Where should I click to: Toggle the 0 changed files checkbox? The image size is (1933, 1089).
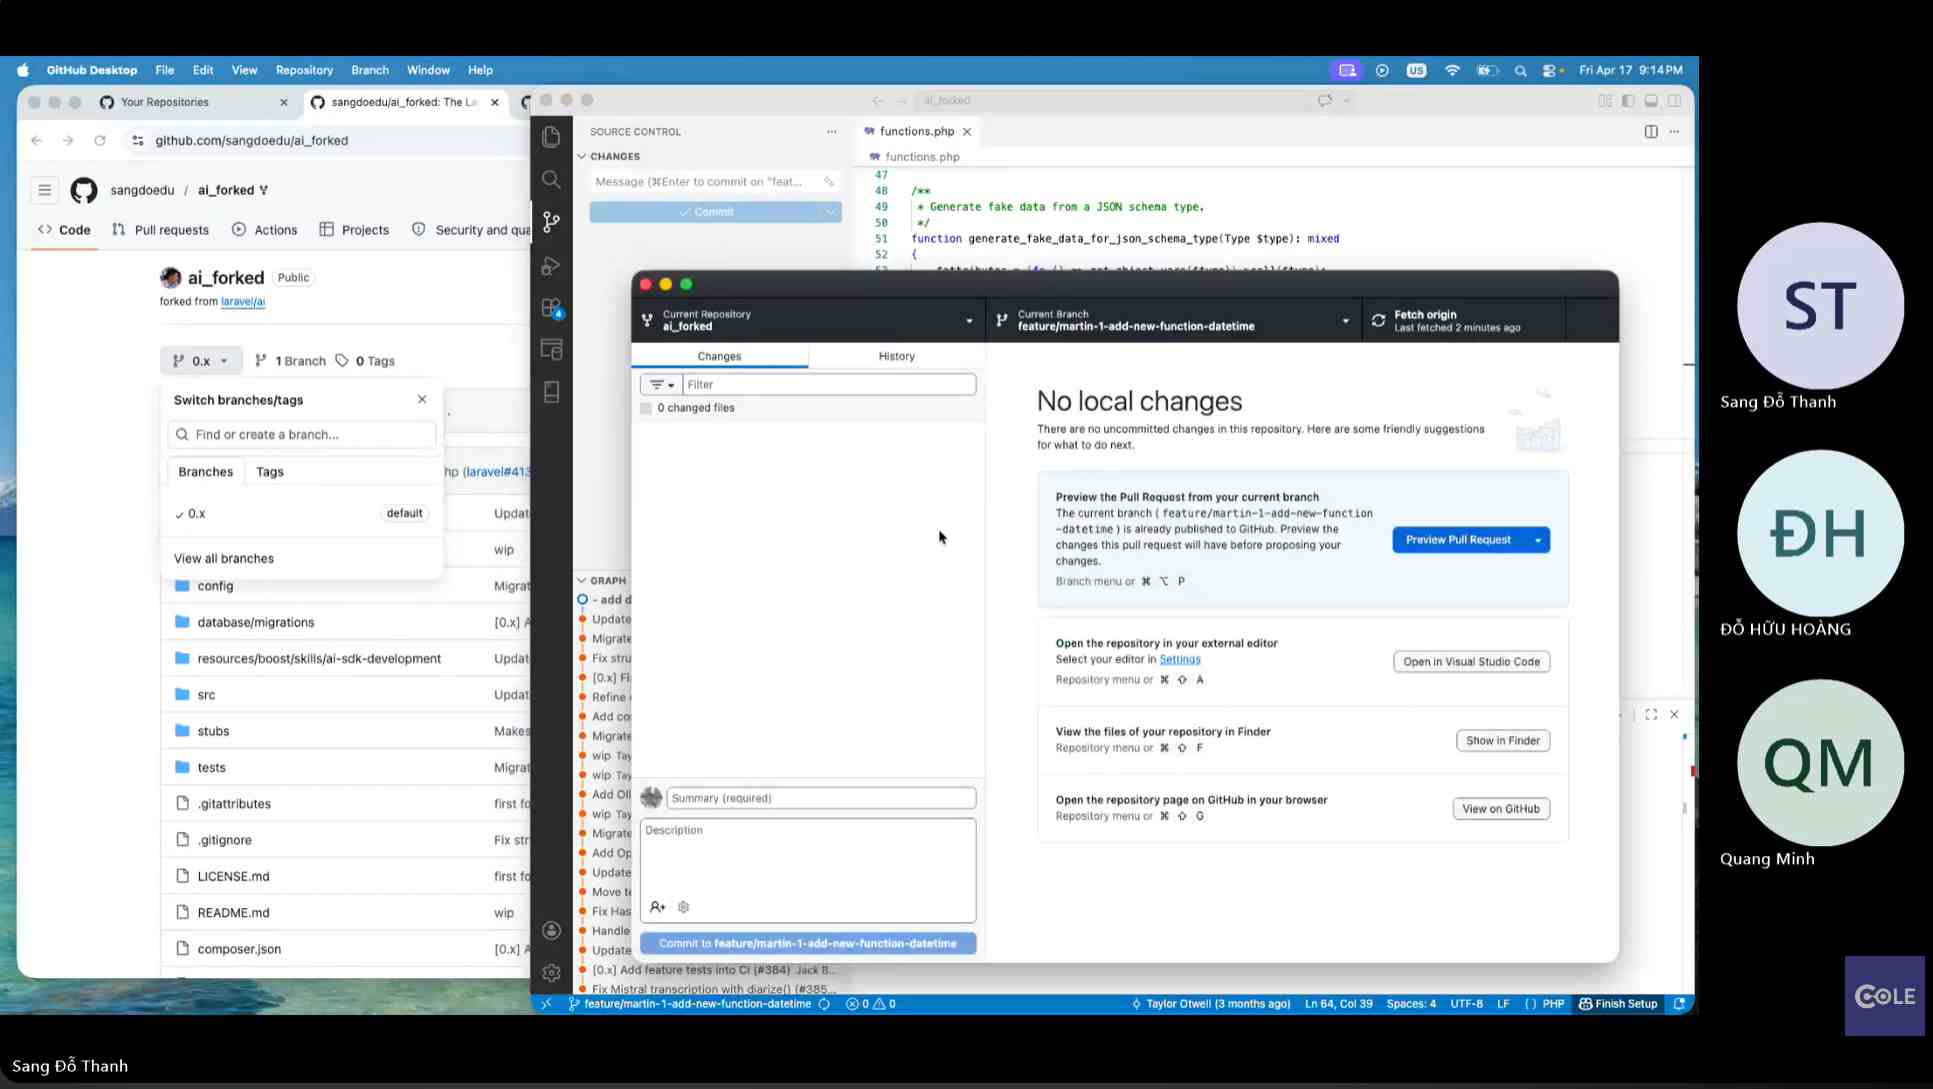click(x=646, y=408)
